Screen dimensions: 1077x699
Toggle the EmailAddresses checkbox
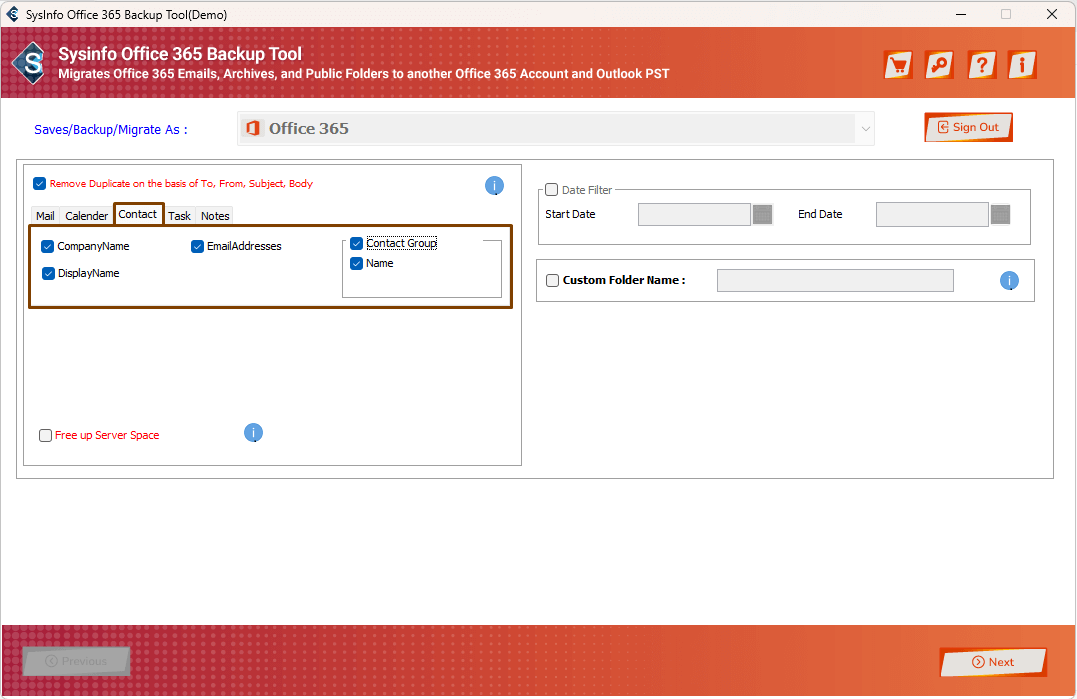197,247
